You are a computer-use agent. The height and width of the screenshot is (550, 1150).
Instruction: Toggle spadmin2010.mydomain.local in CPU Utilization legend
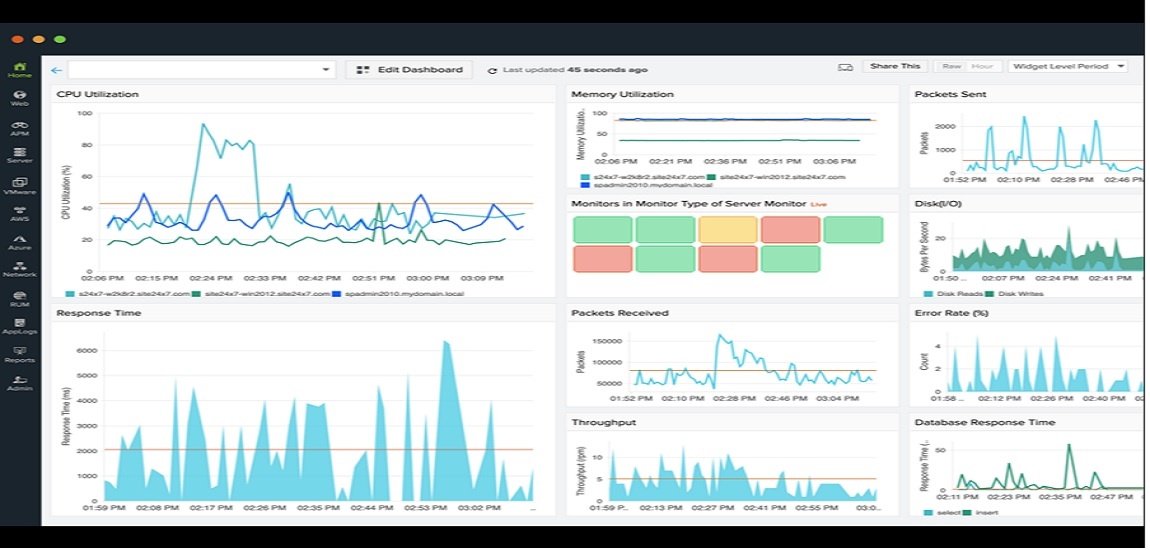(x=398, y=293)
